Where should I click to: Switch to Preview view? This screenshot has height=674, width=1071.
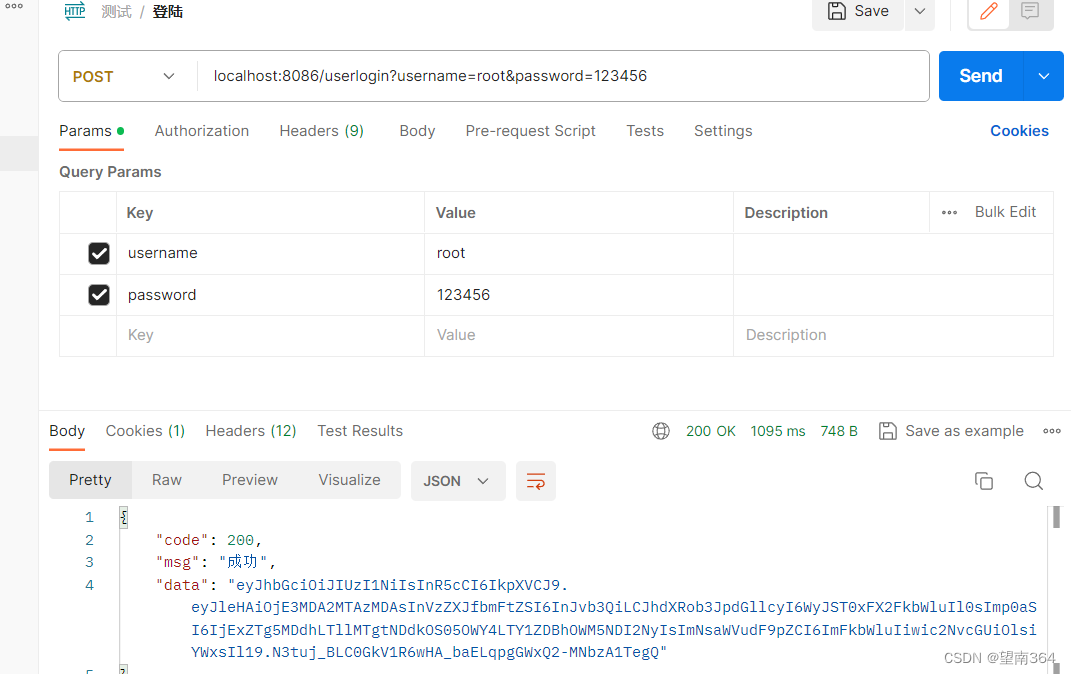pyautogui.click(x=250, y=480)
